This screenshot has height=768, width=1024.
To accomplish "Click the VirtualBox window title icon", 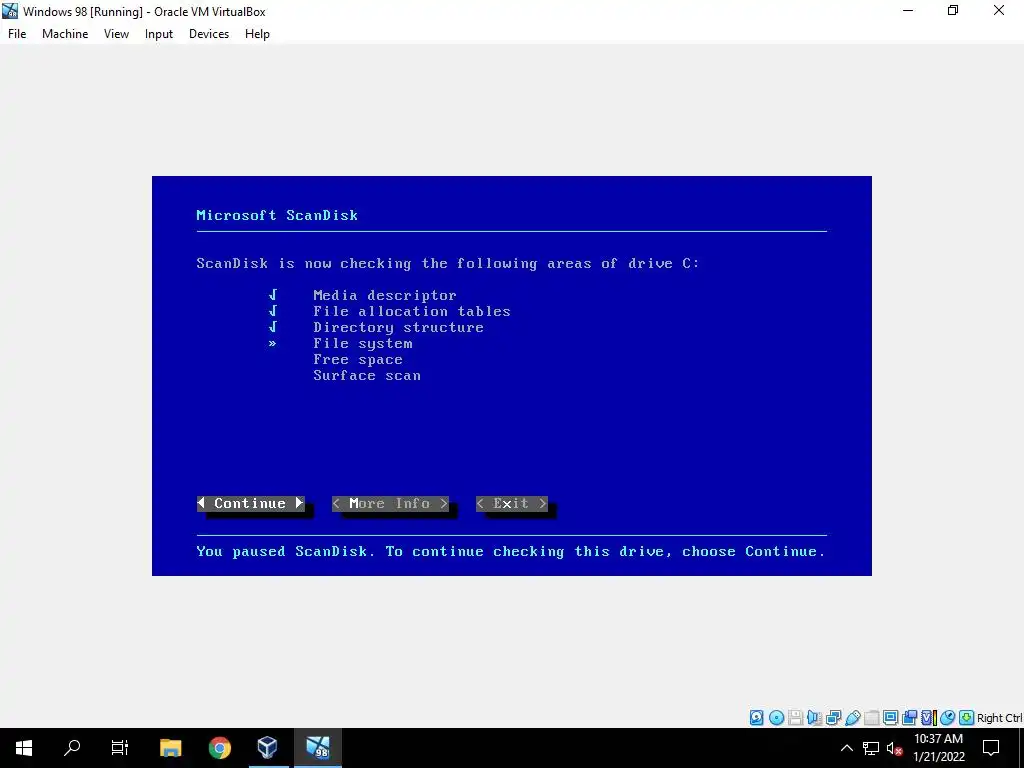I will pyautogui.click(x=10, y=11).
